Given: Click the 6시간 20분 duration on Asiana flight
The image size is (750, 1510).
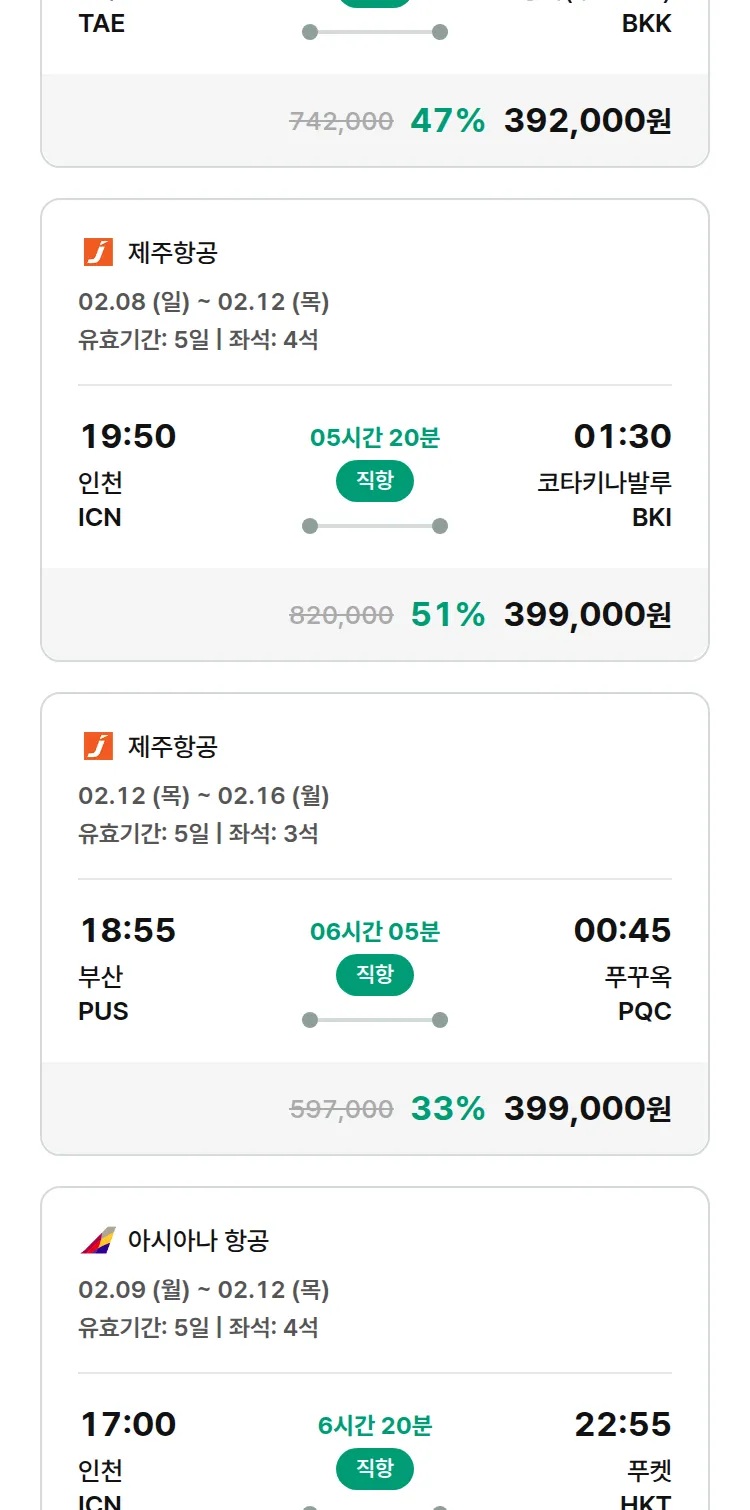Looking at the screenshot, I should click(374, 1426).
